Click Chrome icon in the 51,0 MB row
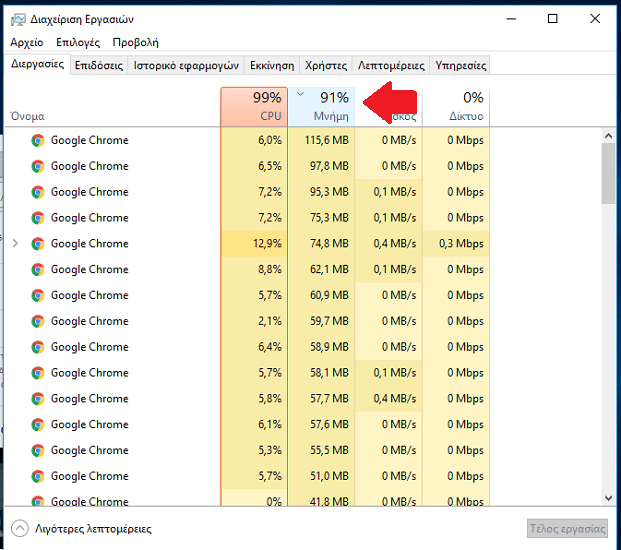 tap(38, 476)
